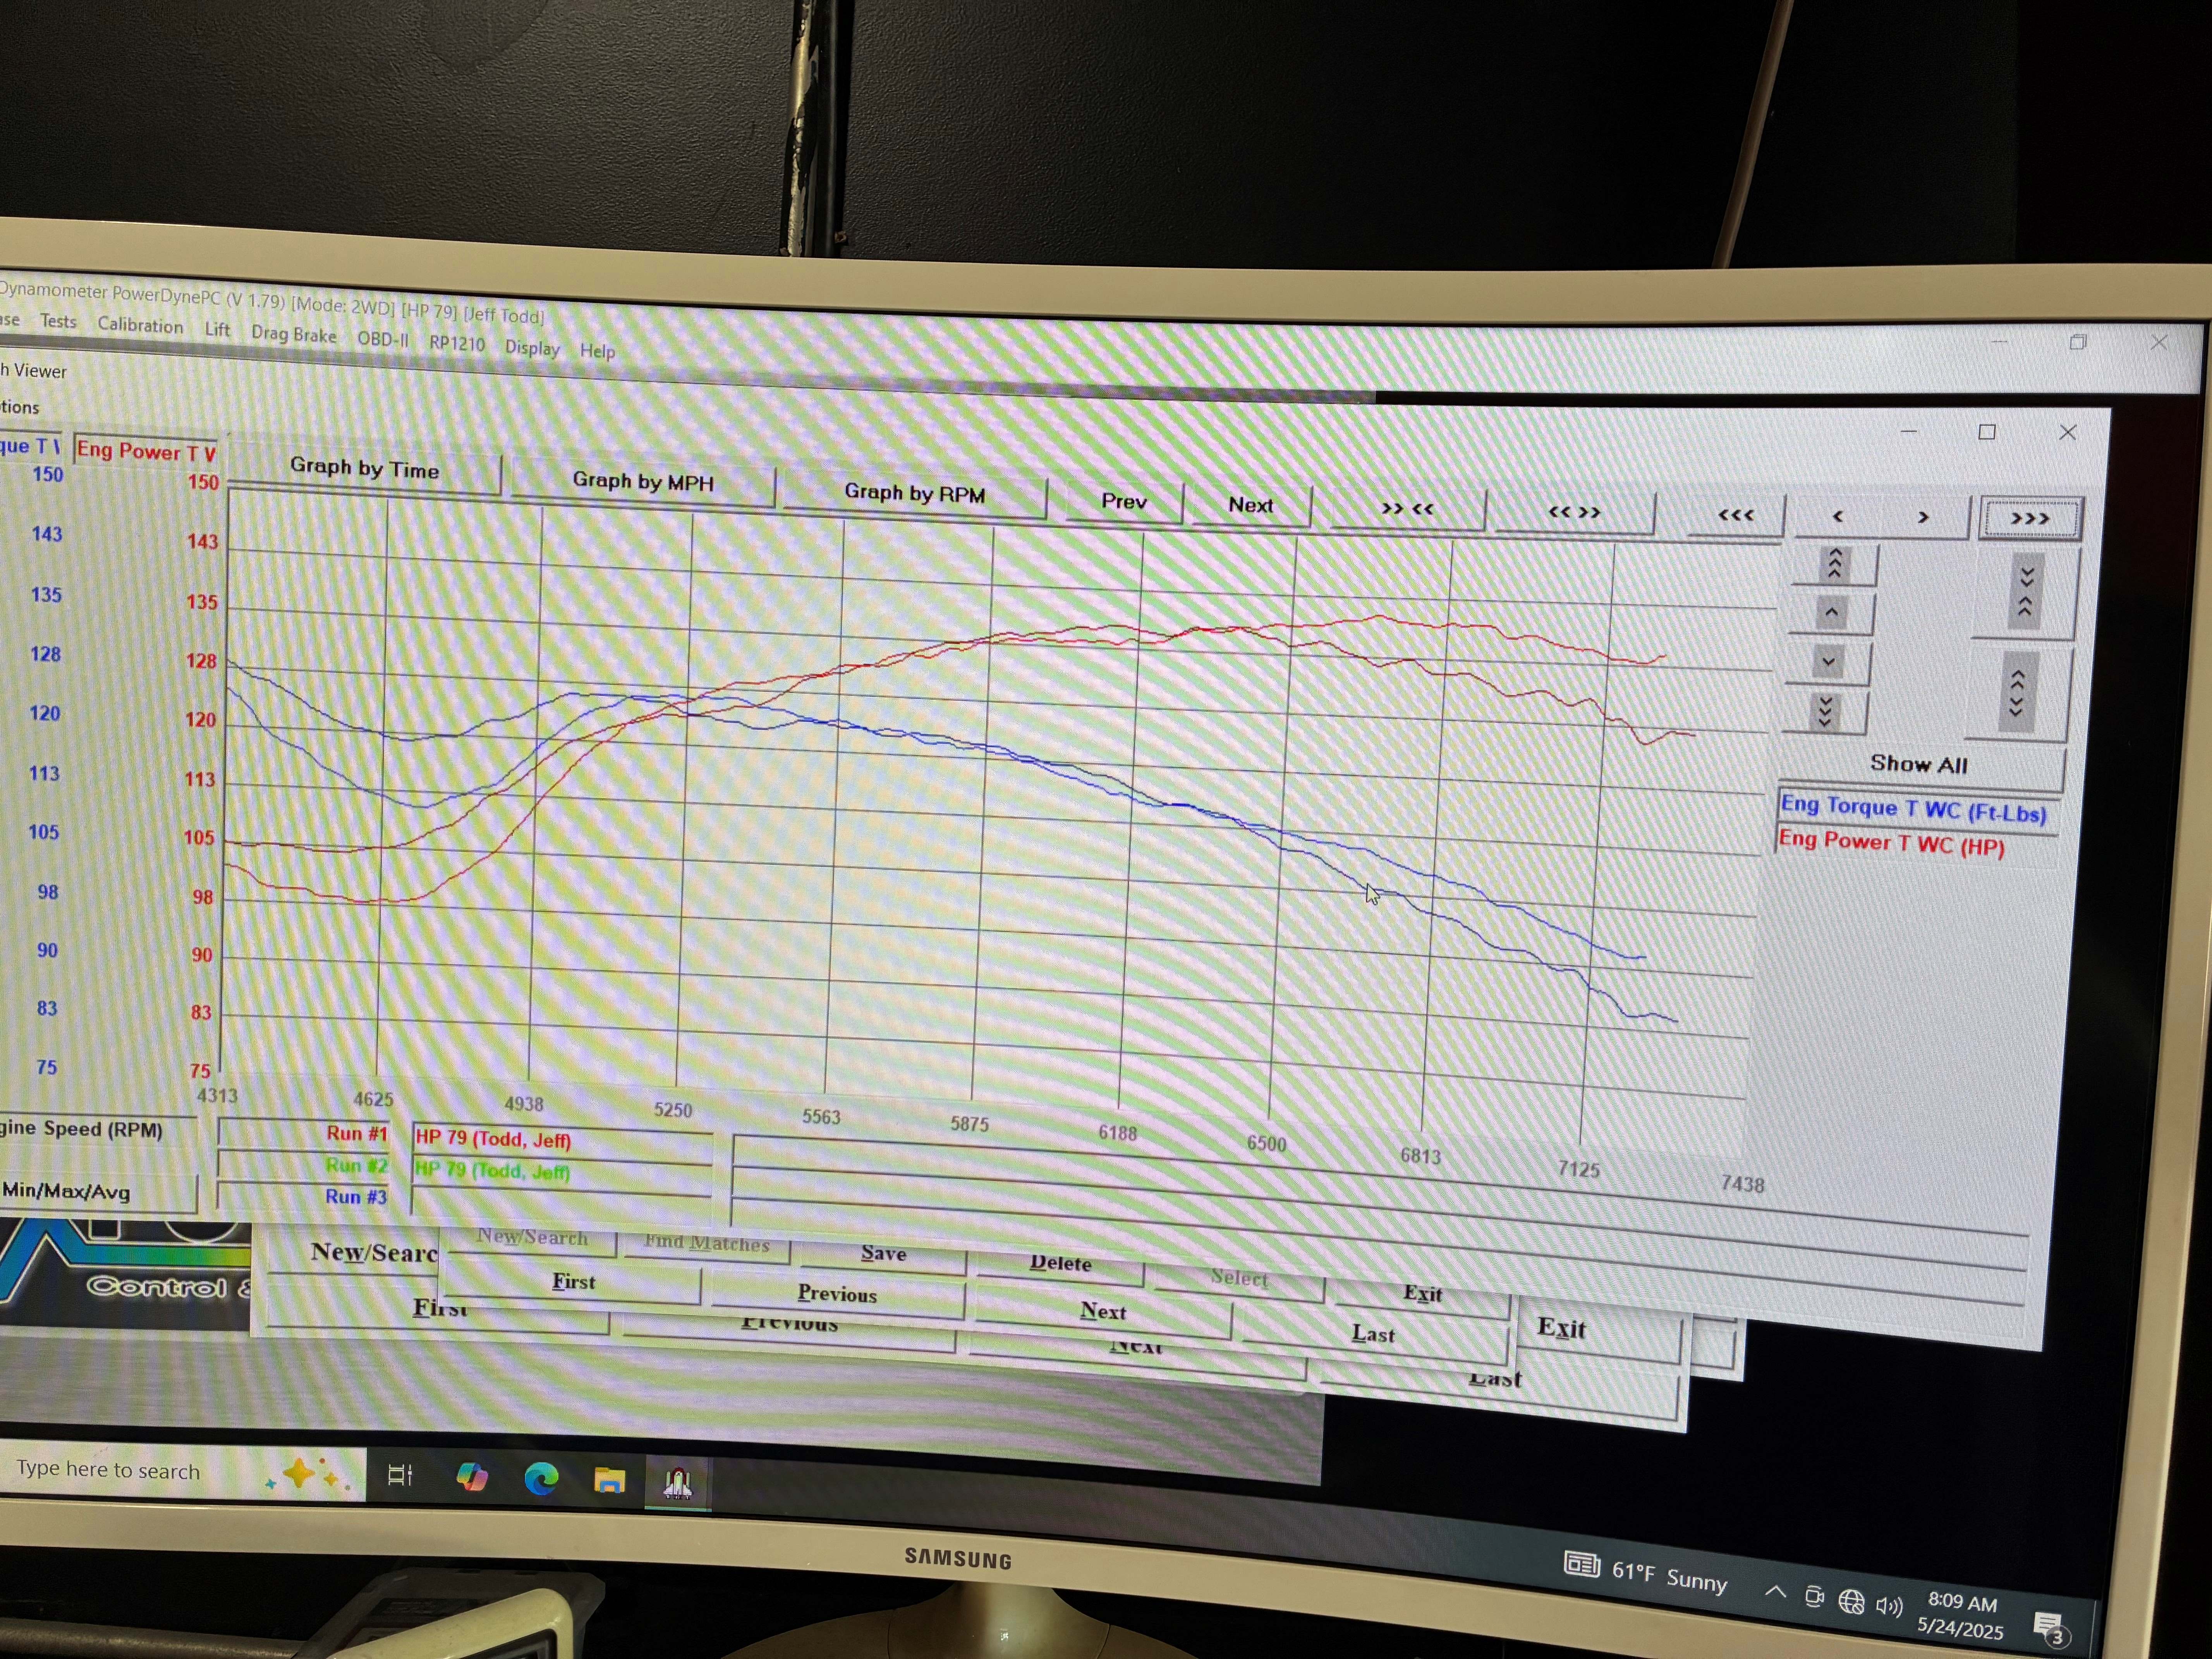The image size is (2212, 1659).
Task: Click the vertical compress arrows button
Action: coord(2026,593)
